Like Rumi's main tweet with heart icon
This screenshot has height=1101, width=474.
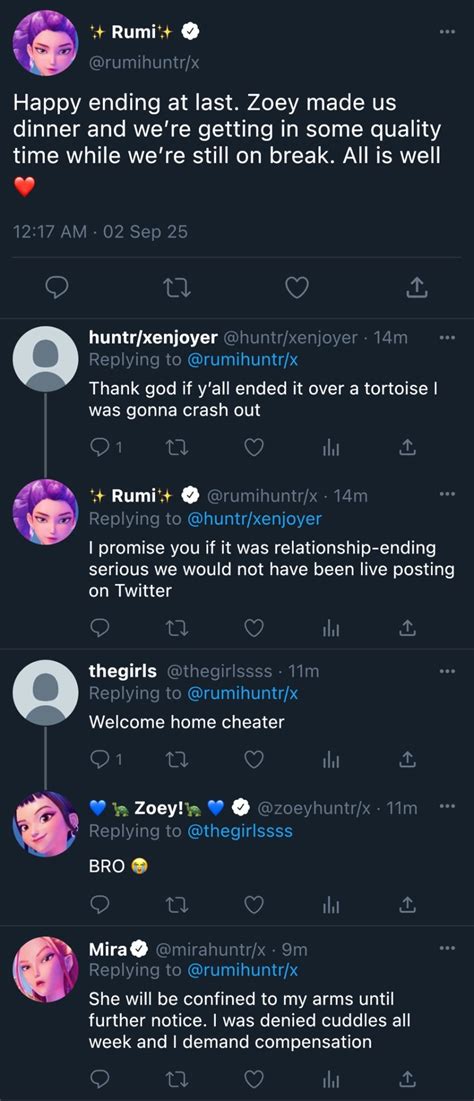pyautogui.click(x=296, y=287)
